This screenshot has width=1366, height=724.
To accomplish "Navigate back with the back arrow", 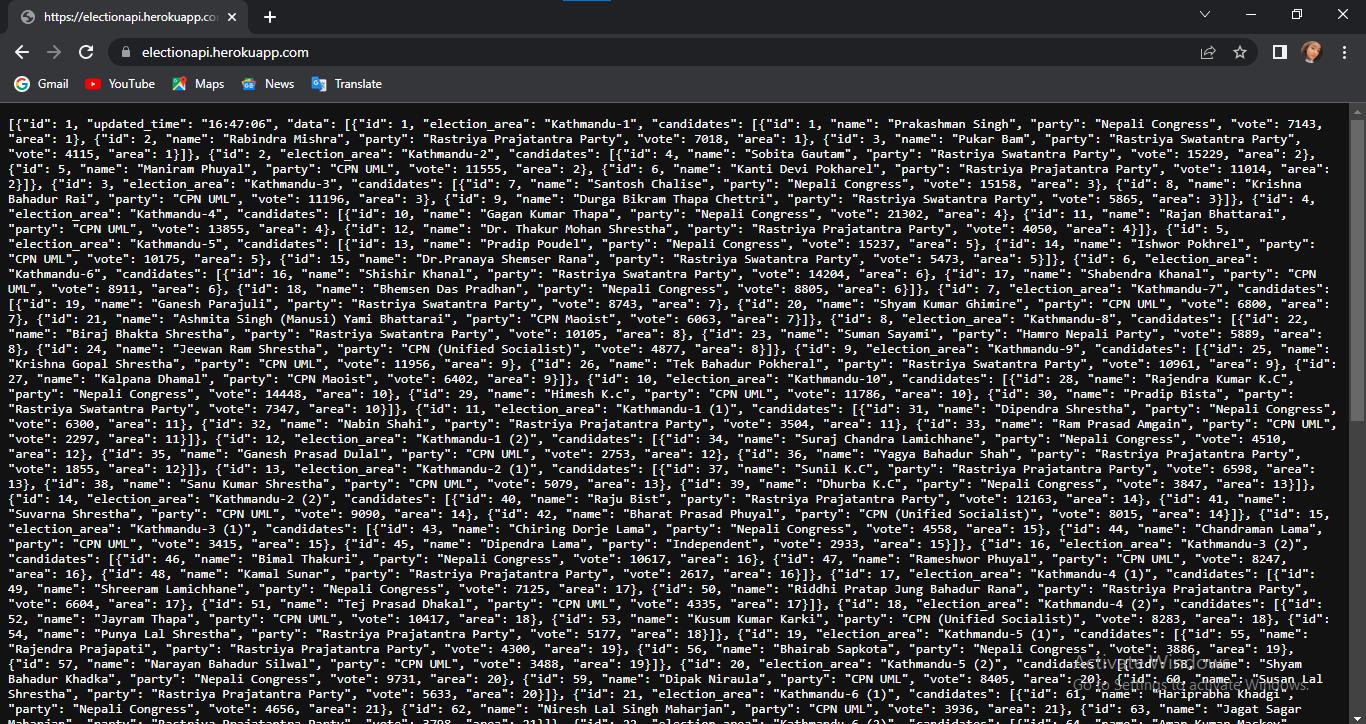I will click(x=22, y=52).
